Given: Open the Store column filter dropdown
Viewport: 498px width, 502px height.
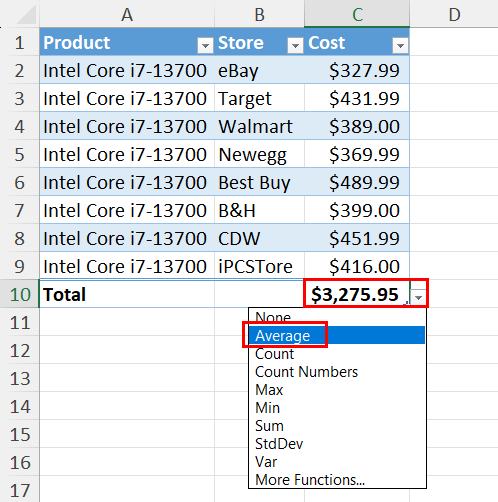Looking at the screenshot, I should coord(295,45).
